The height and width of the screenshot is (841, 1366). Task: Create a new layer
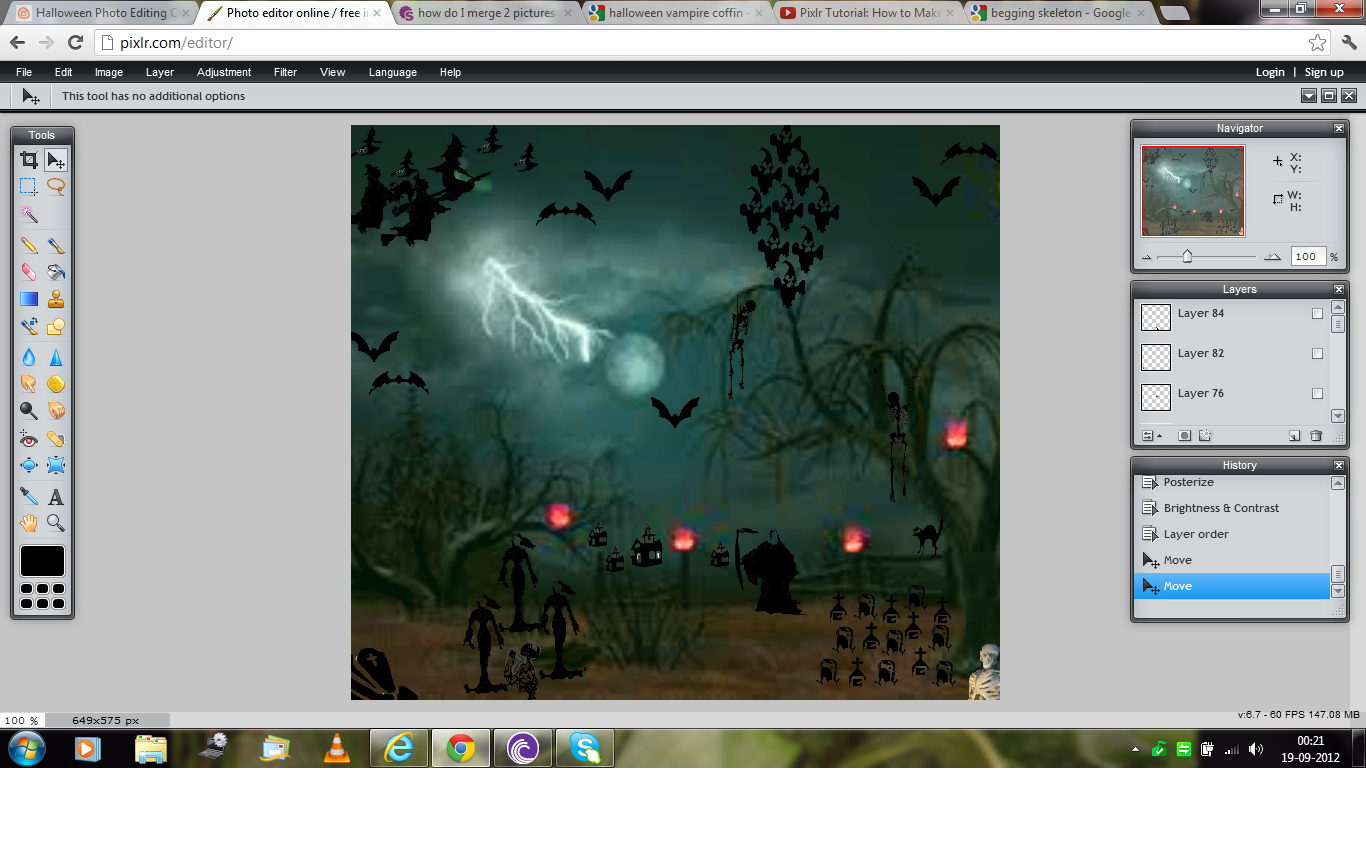pyautogui.click(x=1294, y=435)
